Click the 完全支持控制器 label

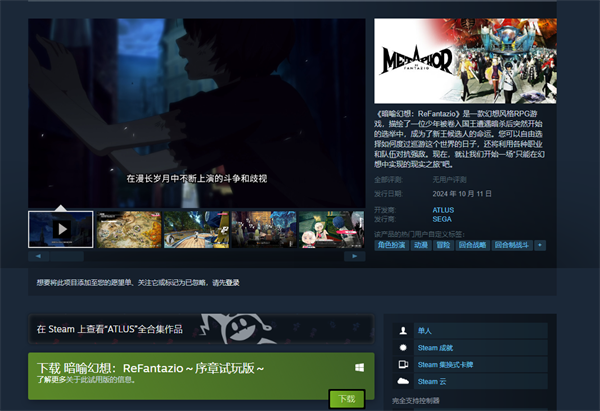[416, 401]
